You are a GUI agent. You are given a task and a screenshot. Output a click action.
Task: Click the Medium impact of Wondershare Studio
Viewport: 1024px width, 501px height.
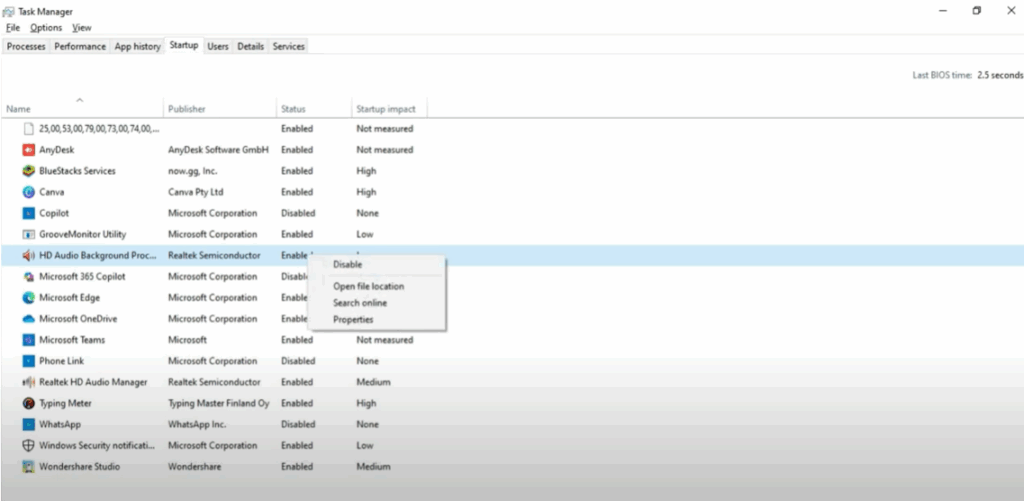point(374,466)
